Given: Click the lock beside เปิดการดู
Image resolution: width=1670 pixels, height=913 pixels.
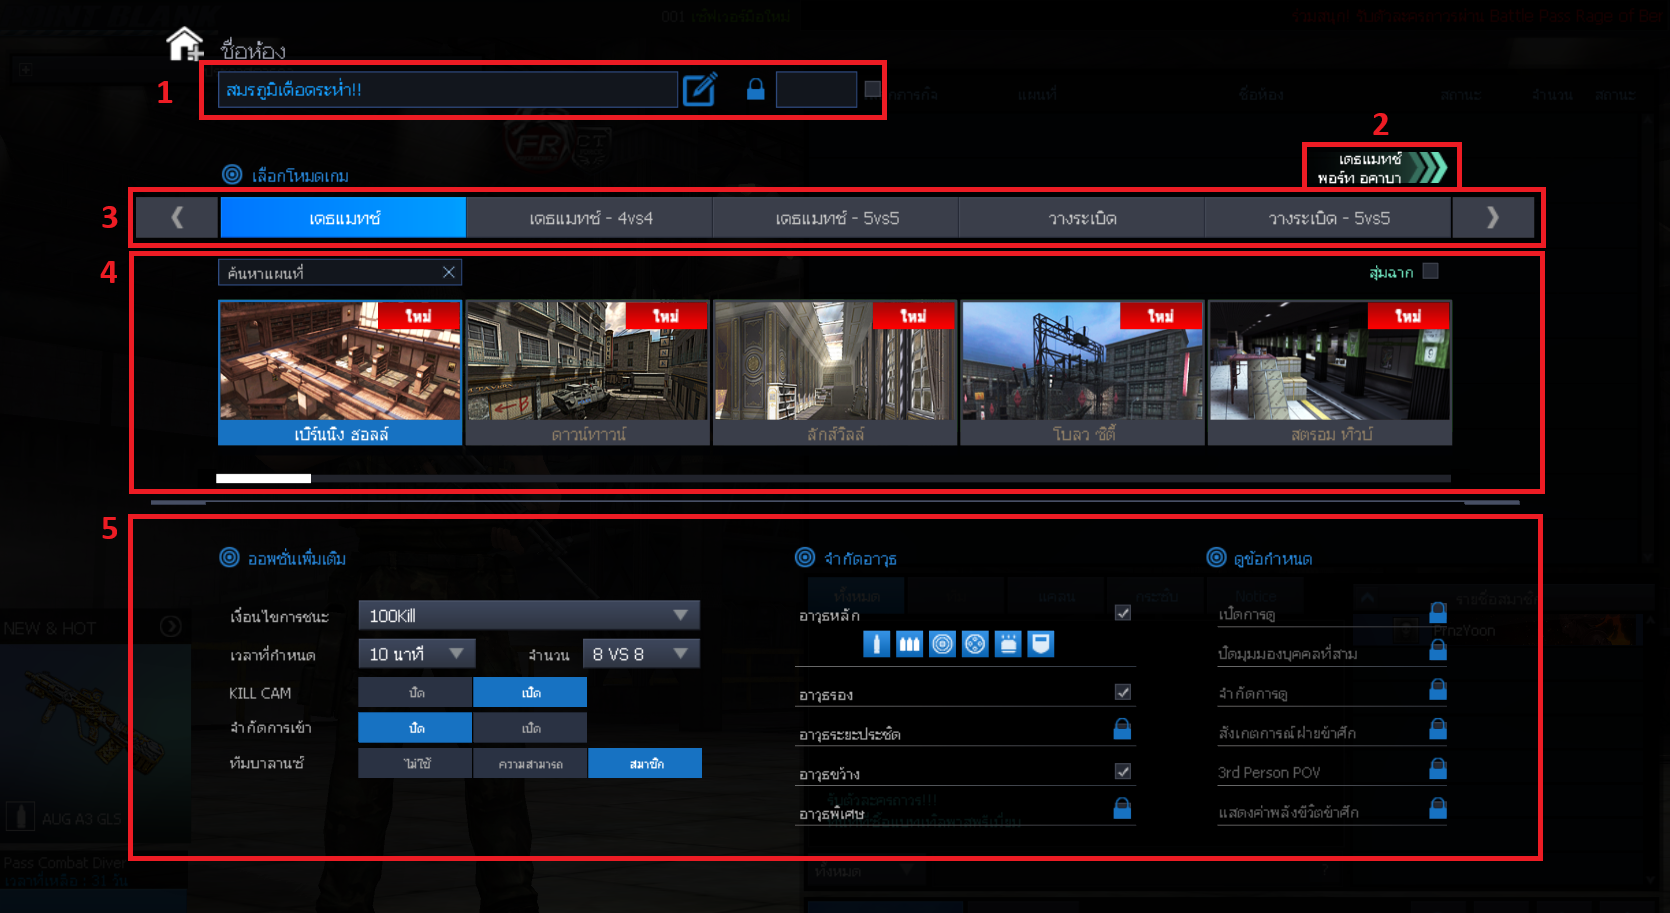Looking at the screenshot, I should [1438, 612].
